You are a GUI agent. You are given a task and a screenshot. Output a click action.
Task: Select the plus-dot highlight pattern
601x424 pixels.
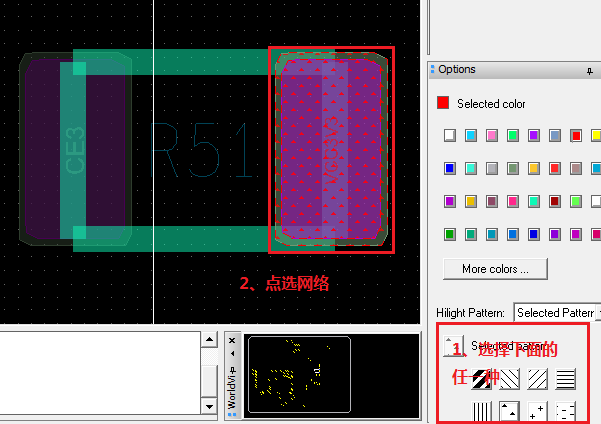(537, 410)
